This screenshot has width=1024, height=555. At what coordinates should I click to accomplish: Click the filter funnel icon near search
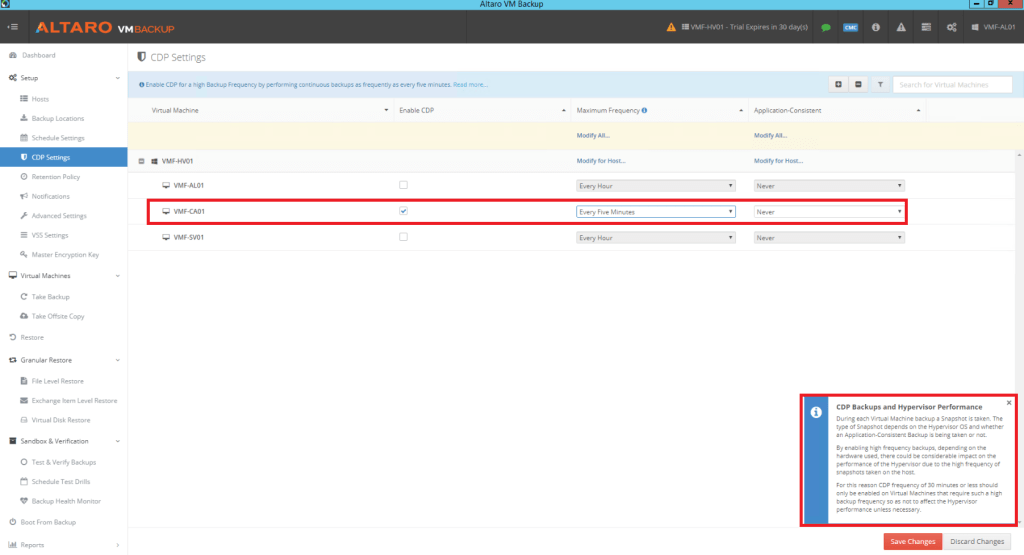coord(880,85)
